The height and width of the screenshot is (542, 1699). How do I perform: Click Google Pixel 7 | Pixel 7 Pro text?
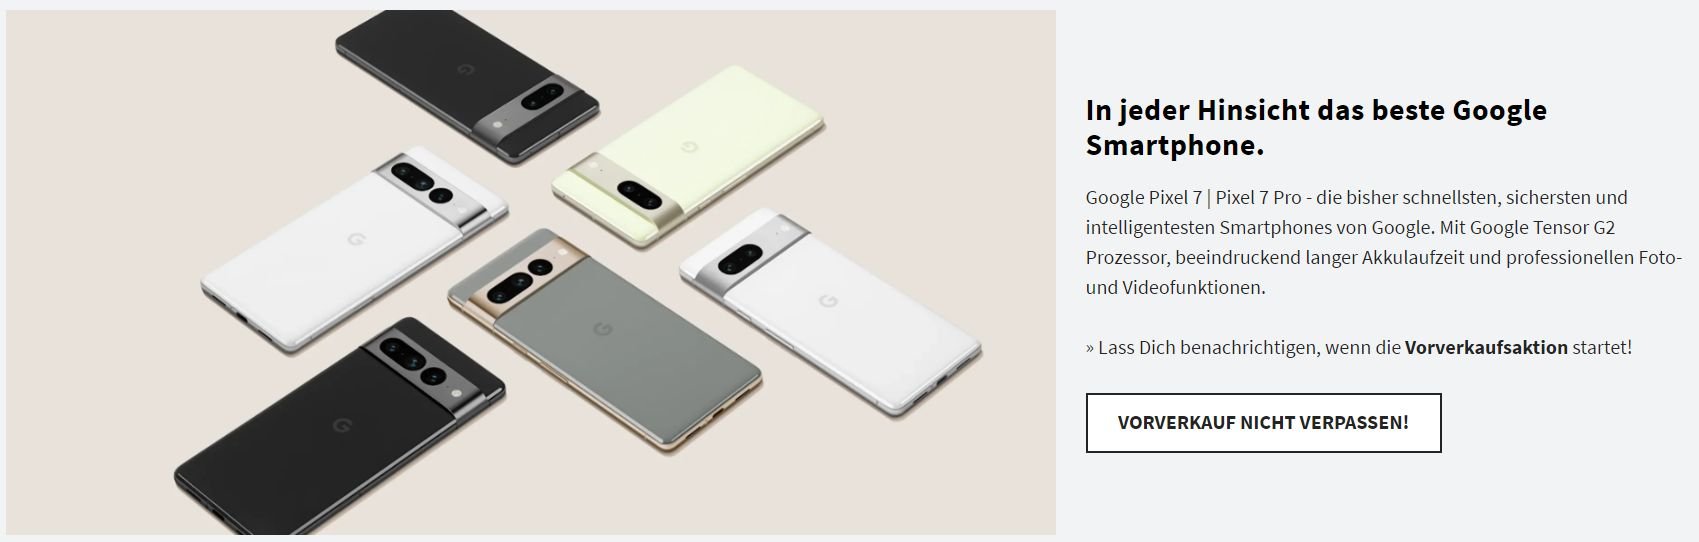[1194, 197]
